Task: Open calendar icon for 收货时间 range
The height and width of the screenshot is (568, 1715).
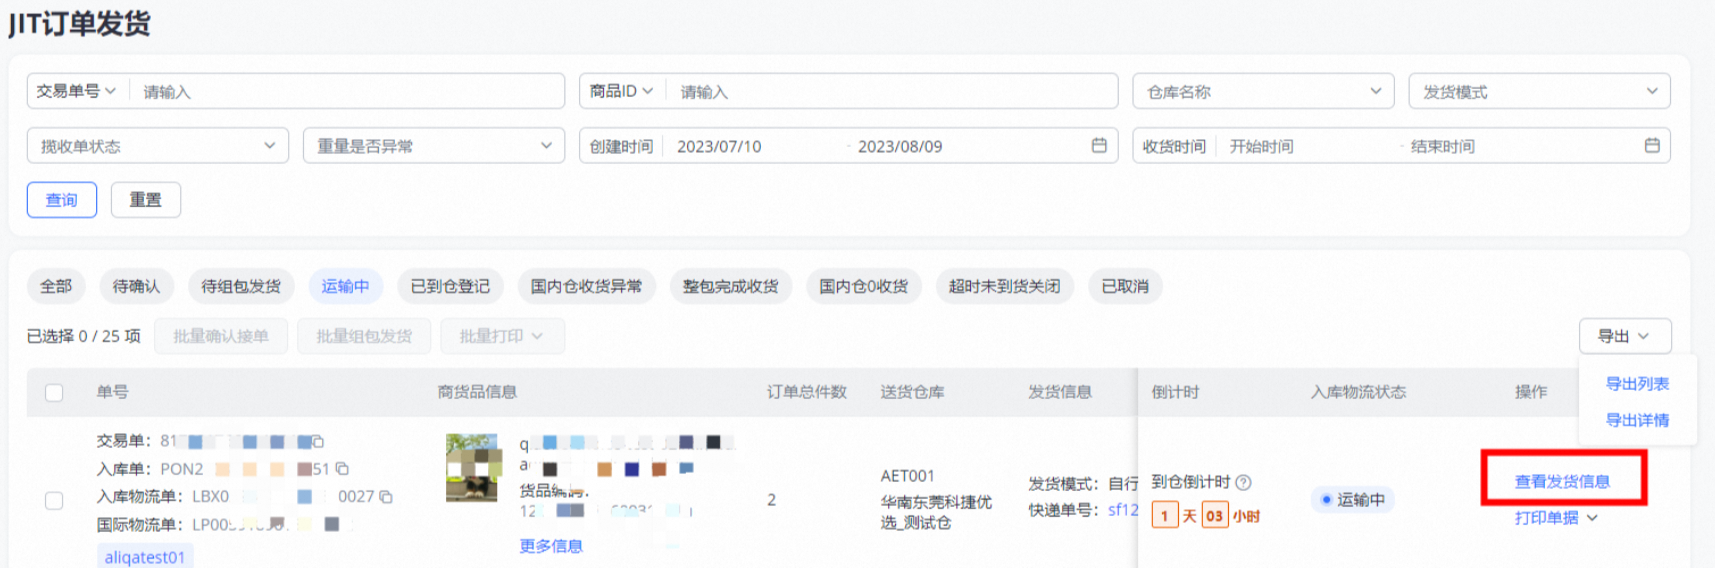Action: [1651, 146]
